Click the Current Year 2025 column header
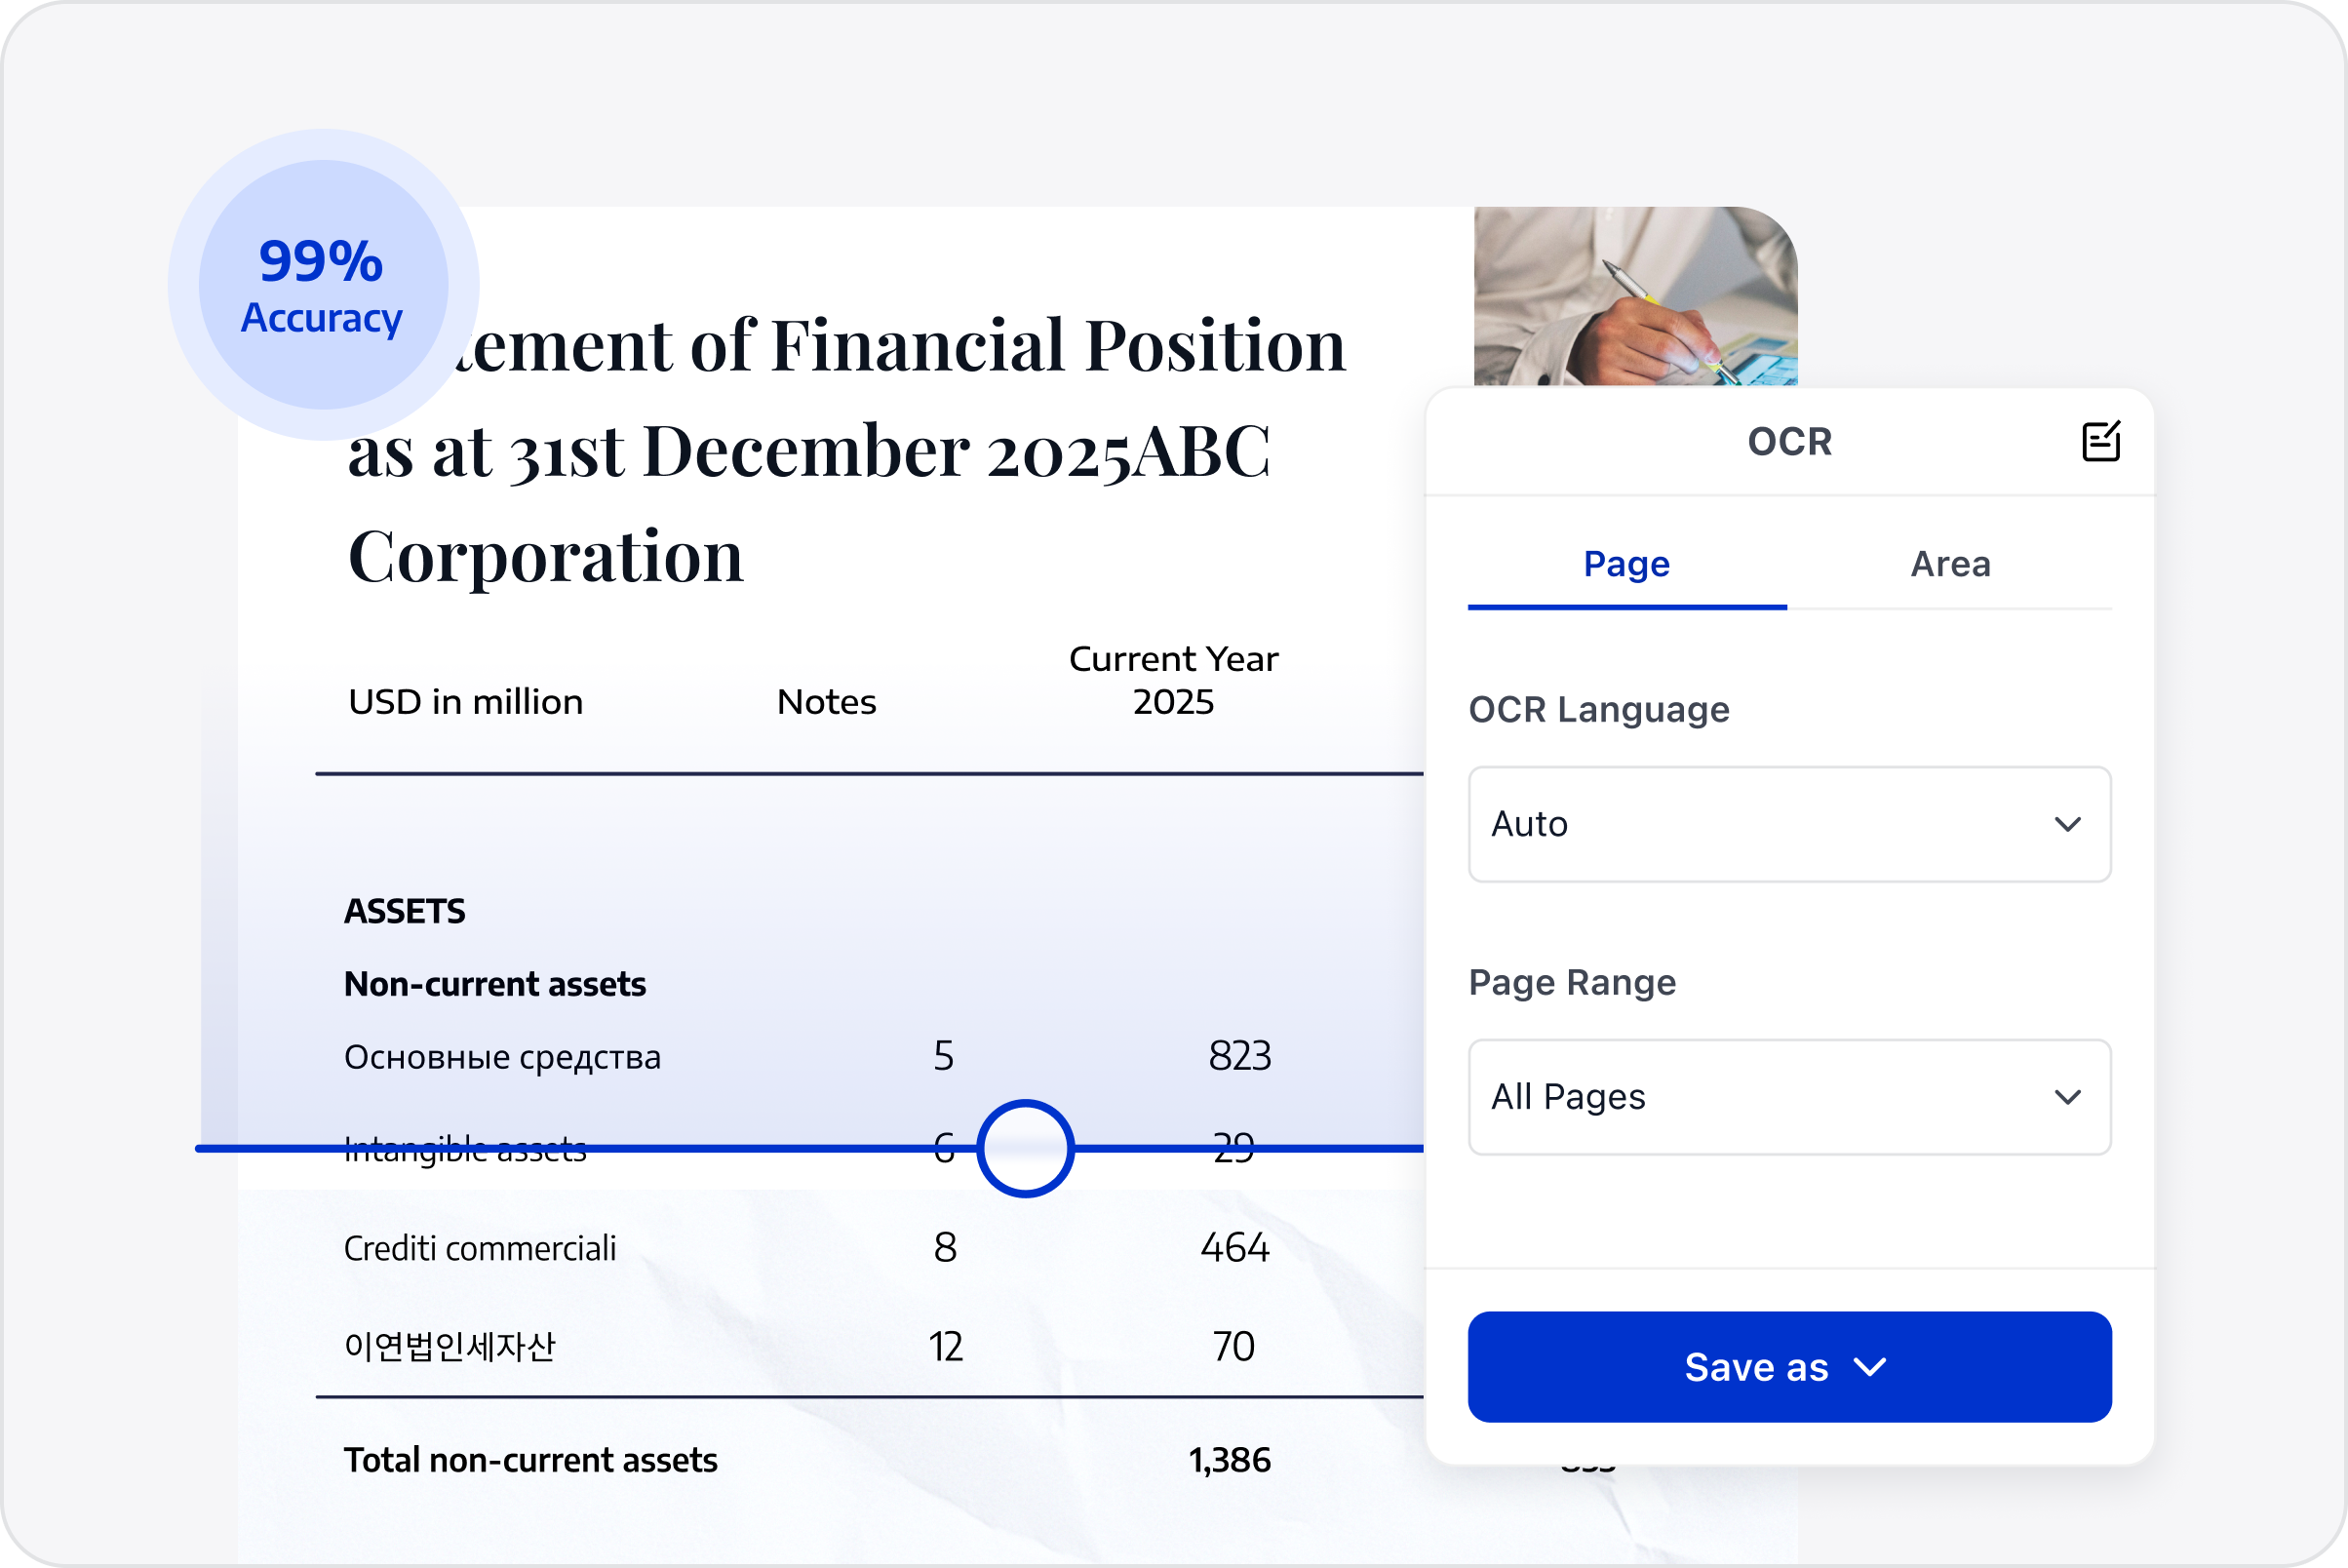 tap(1173, 680)
